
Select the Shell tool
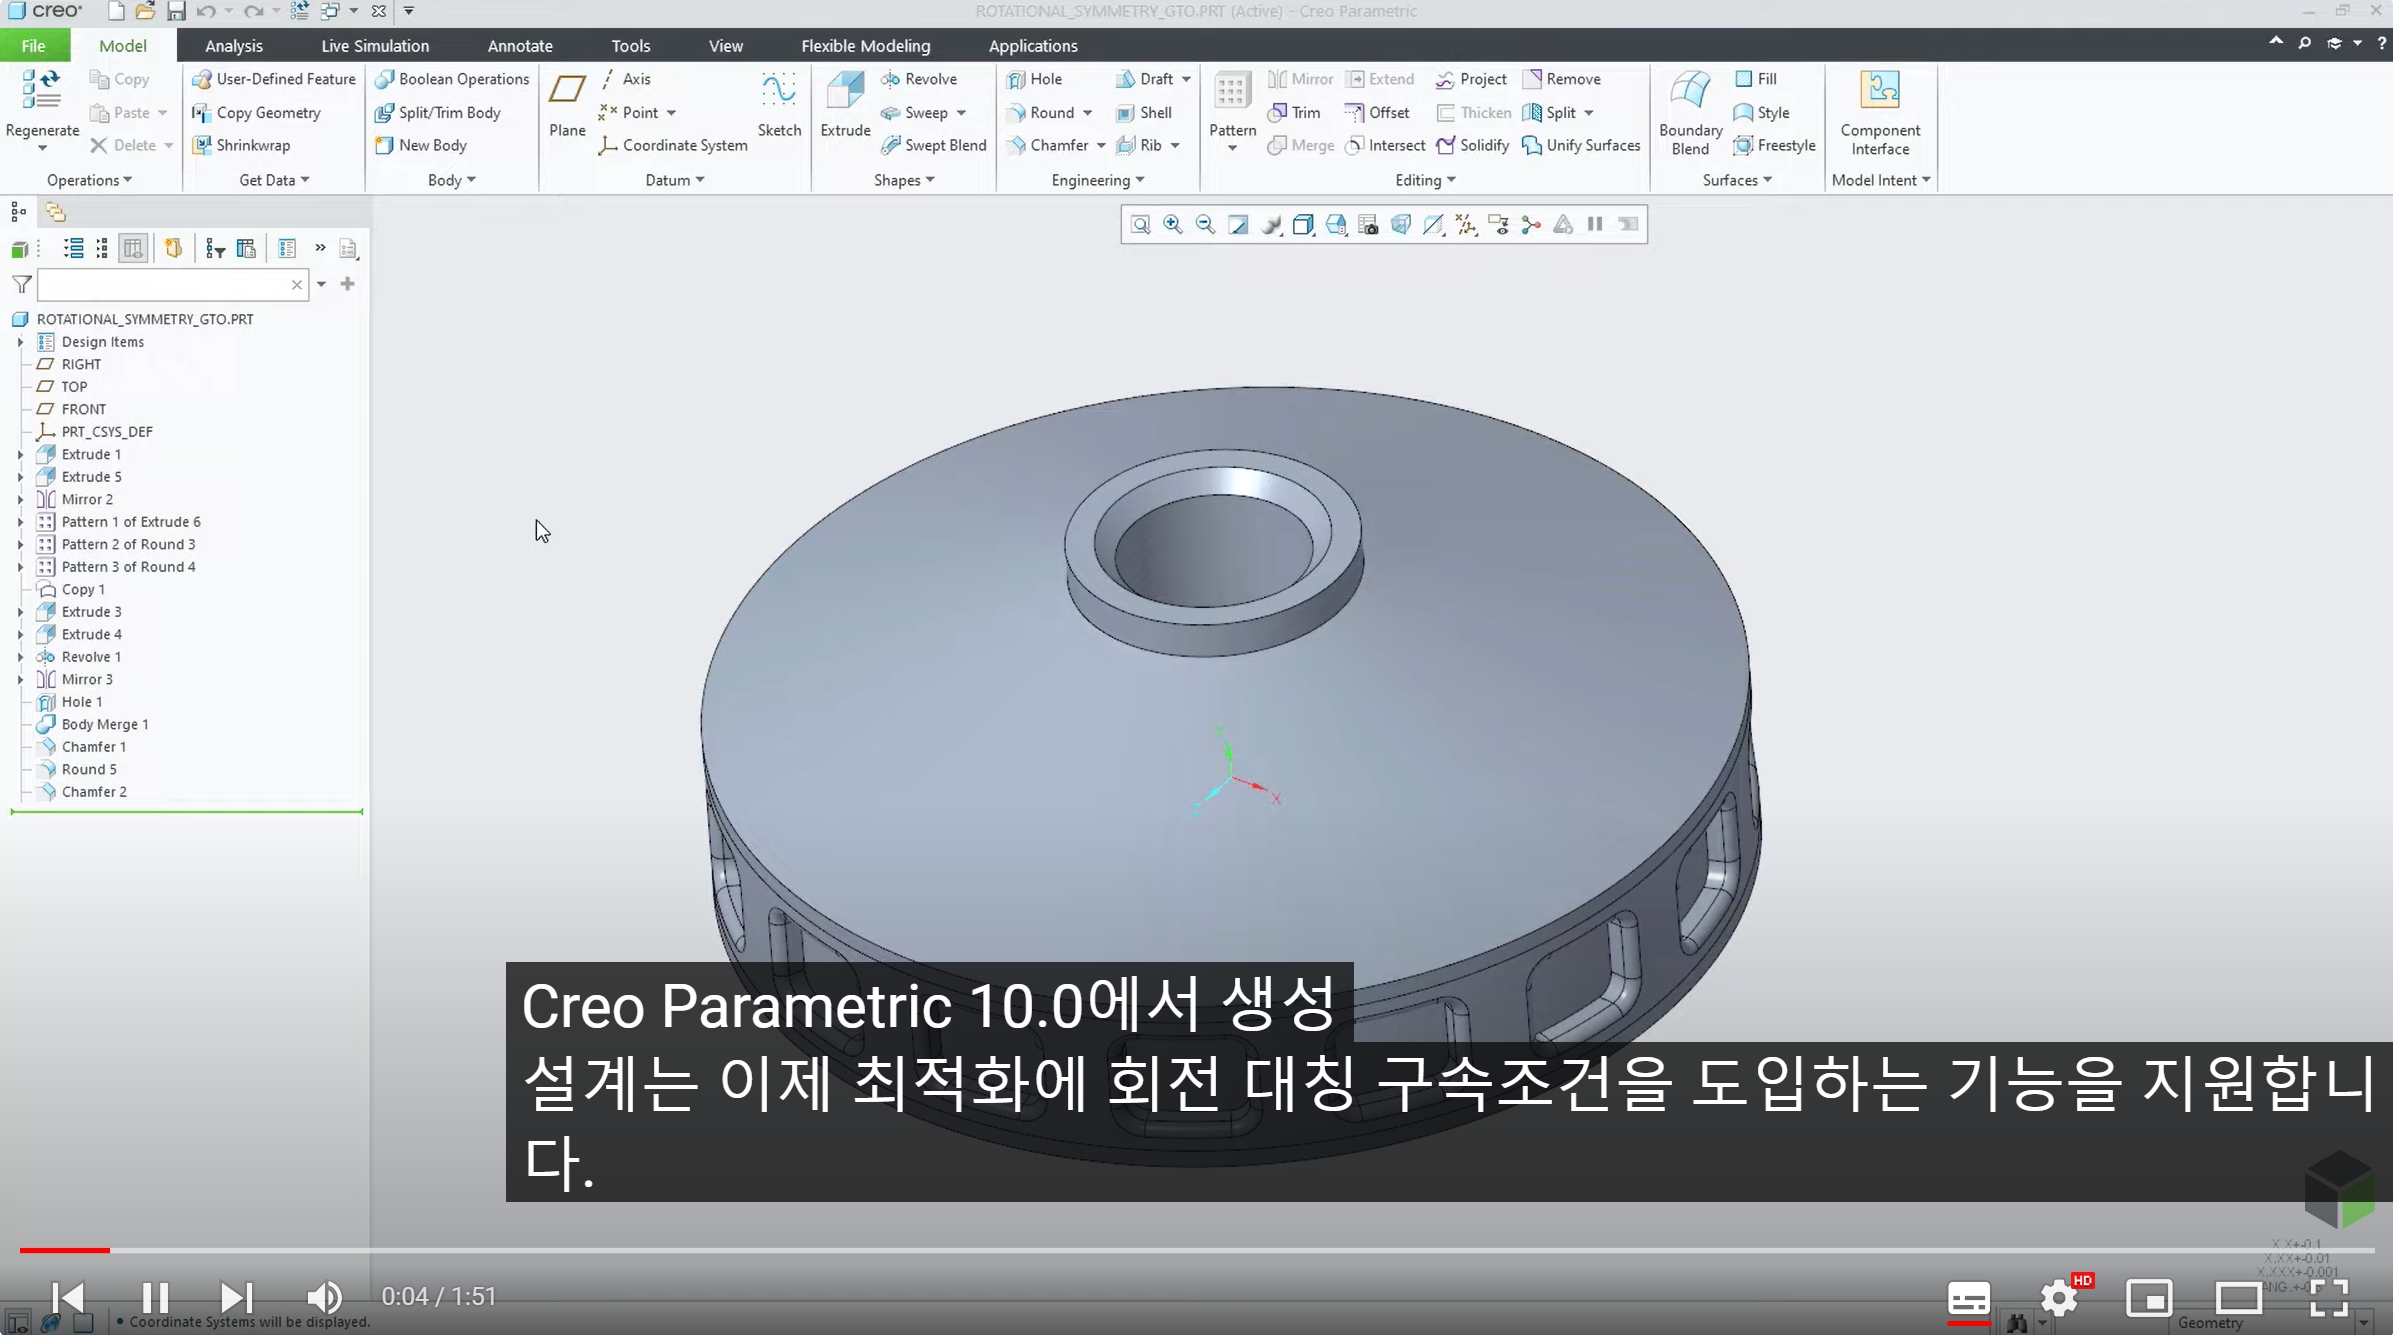tap(1144, 113)
